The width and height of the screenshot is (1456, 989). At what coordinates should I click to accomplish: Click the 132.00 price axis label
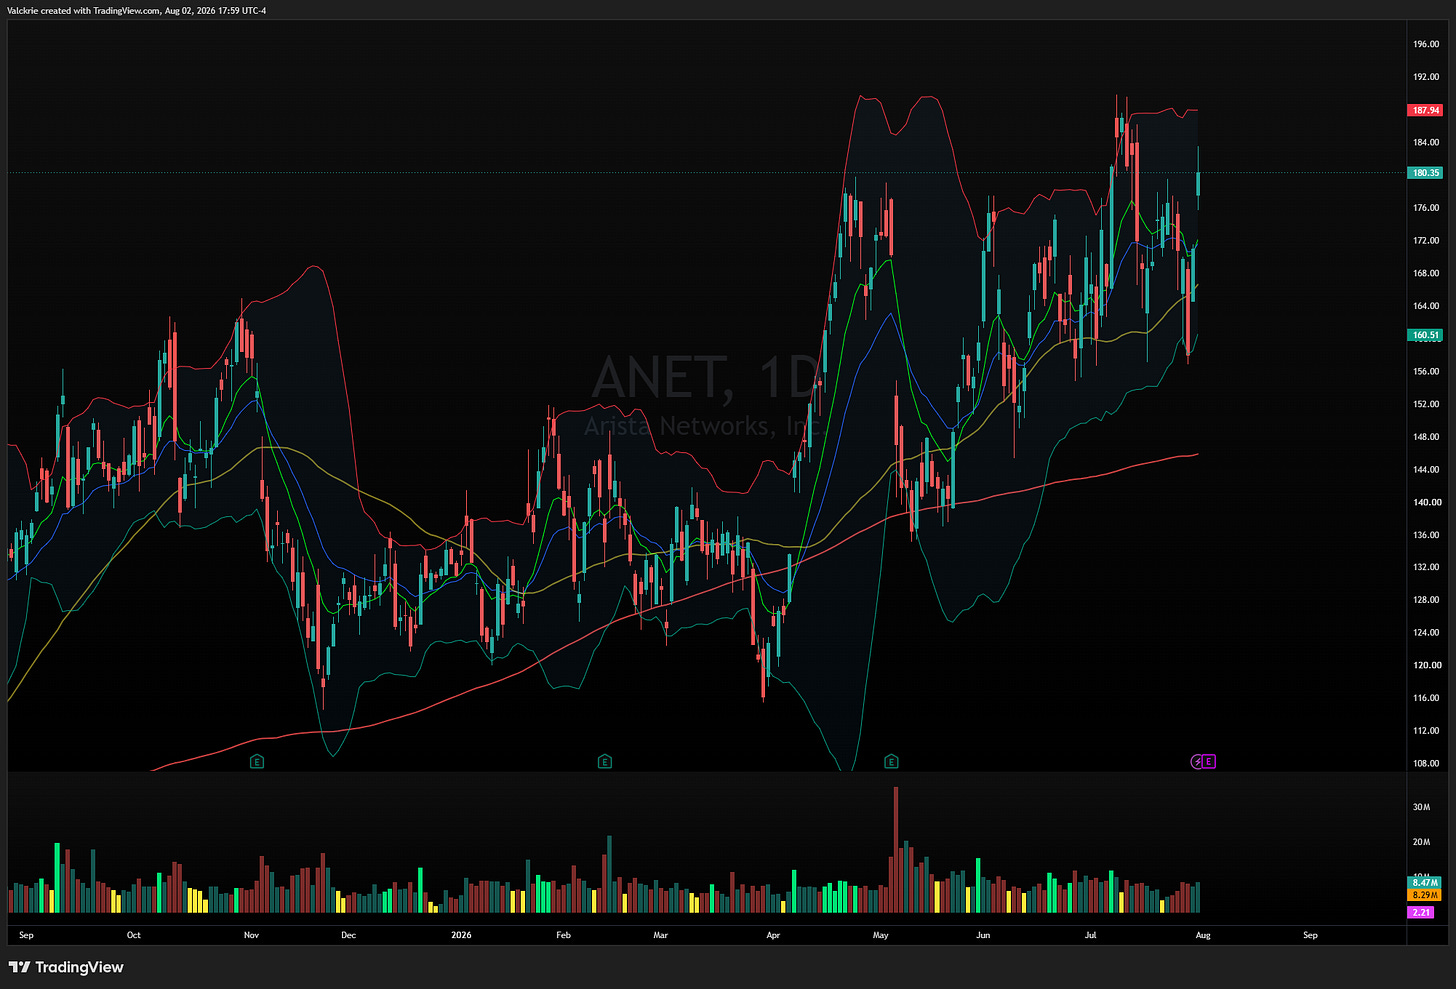pyautogui.click(x=1426, y=567)
